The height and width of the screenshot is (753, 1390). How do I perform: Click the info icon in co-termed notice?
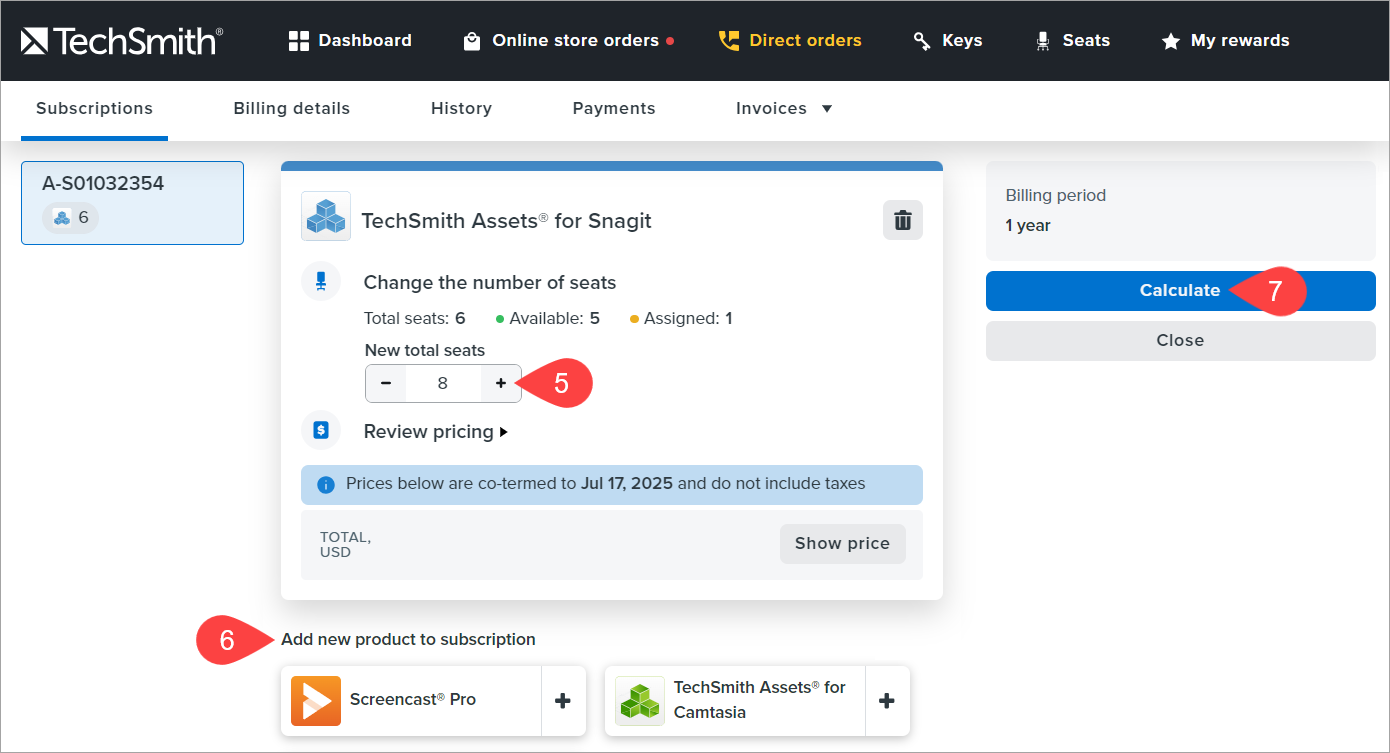(326, 485)
